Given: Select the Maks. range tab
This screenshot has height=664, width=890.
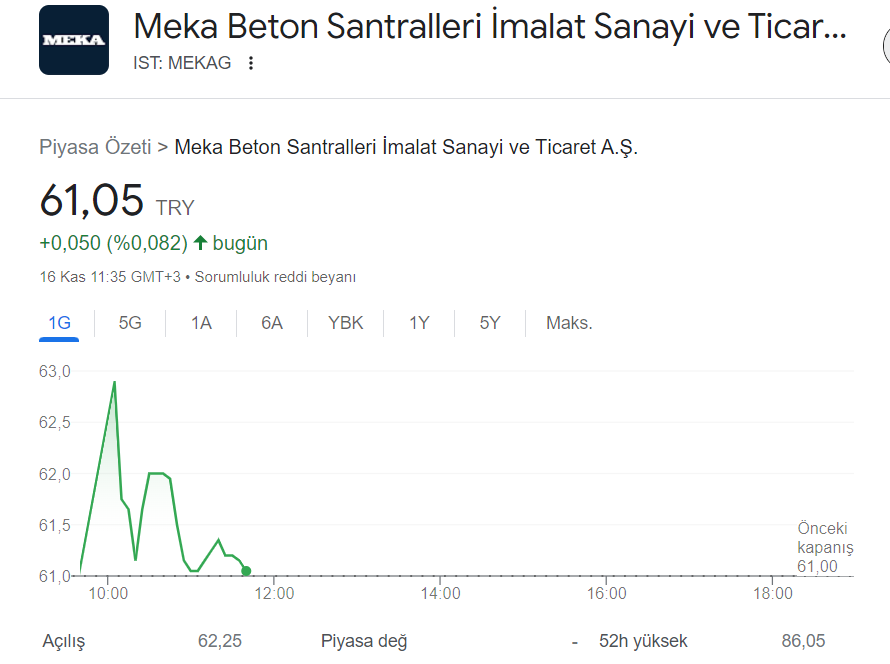Looking at the screenshot, I should click(x=569, y=323).
